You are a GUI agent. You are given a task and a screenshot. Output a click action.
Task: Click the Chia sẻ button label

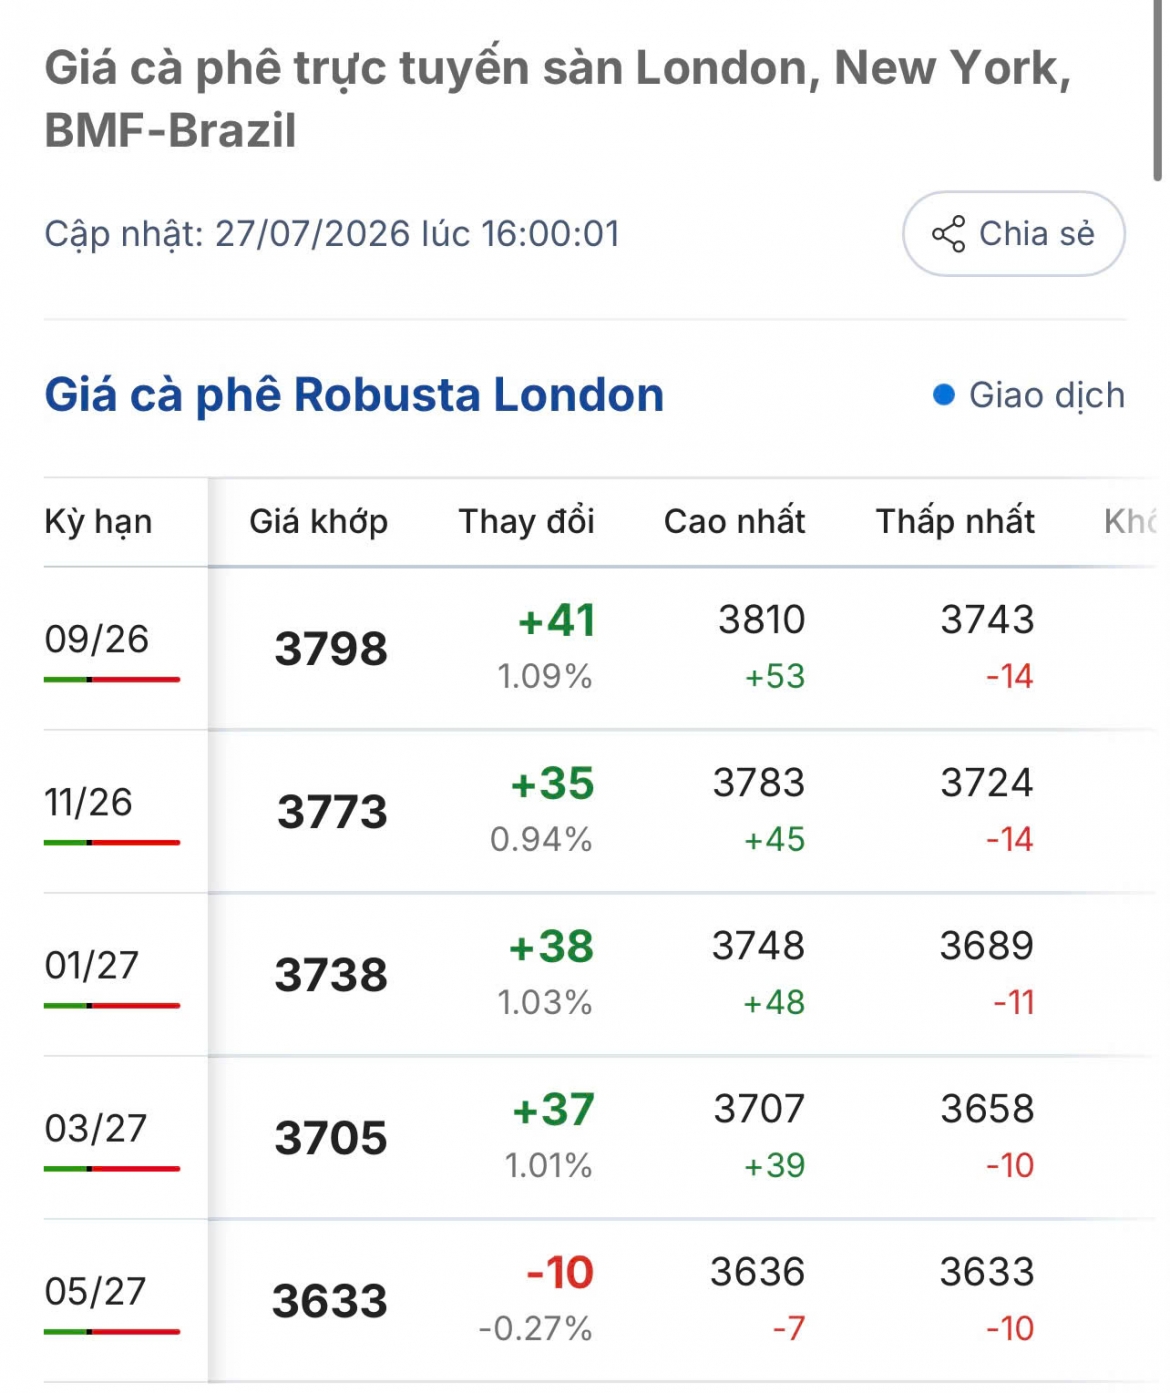coord(1036,234)
